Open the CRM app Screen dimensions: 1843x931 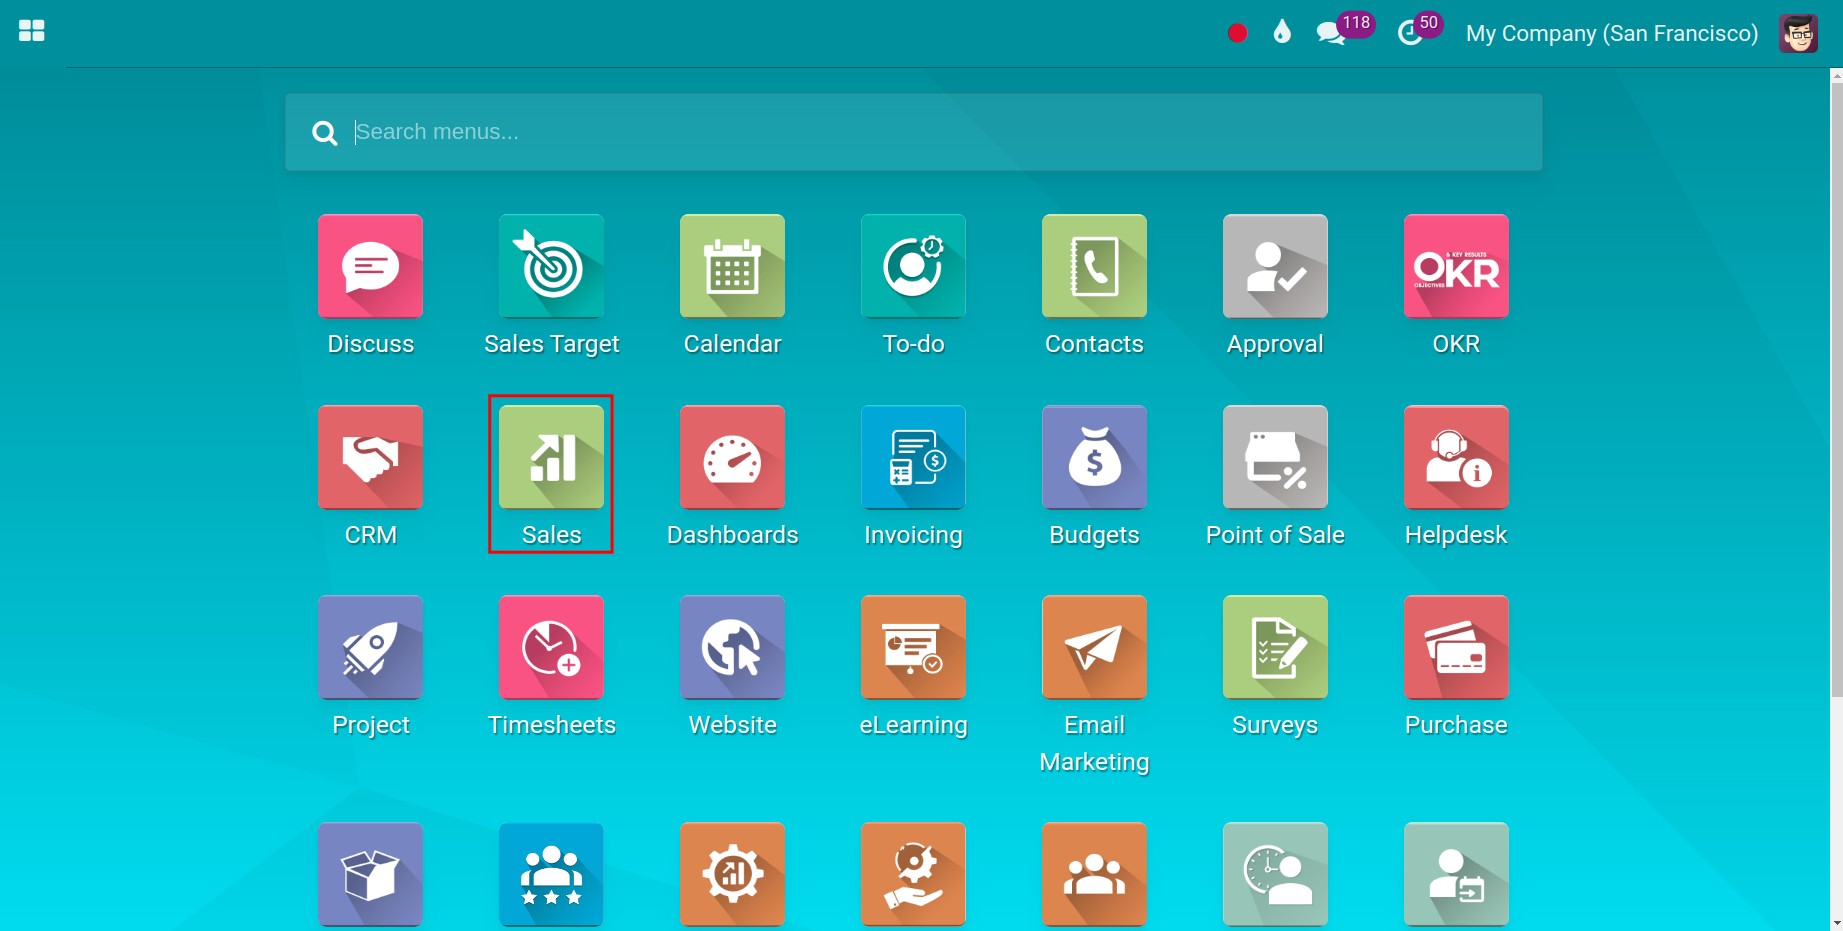coord(370,457)
